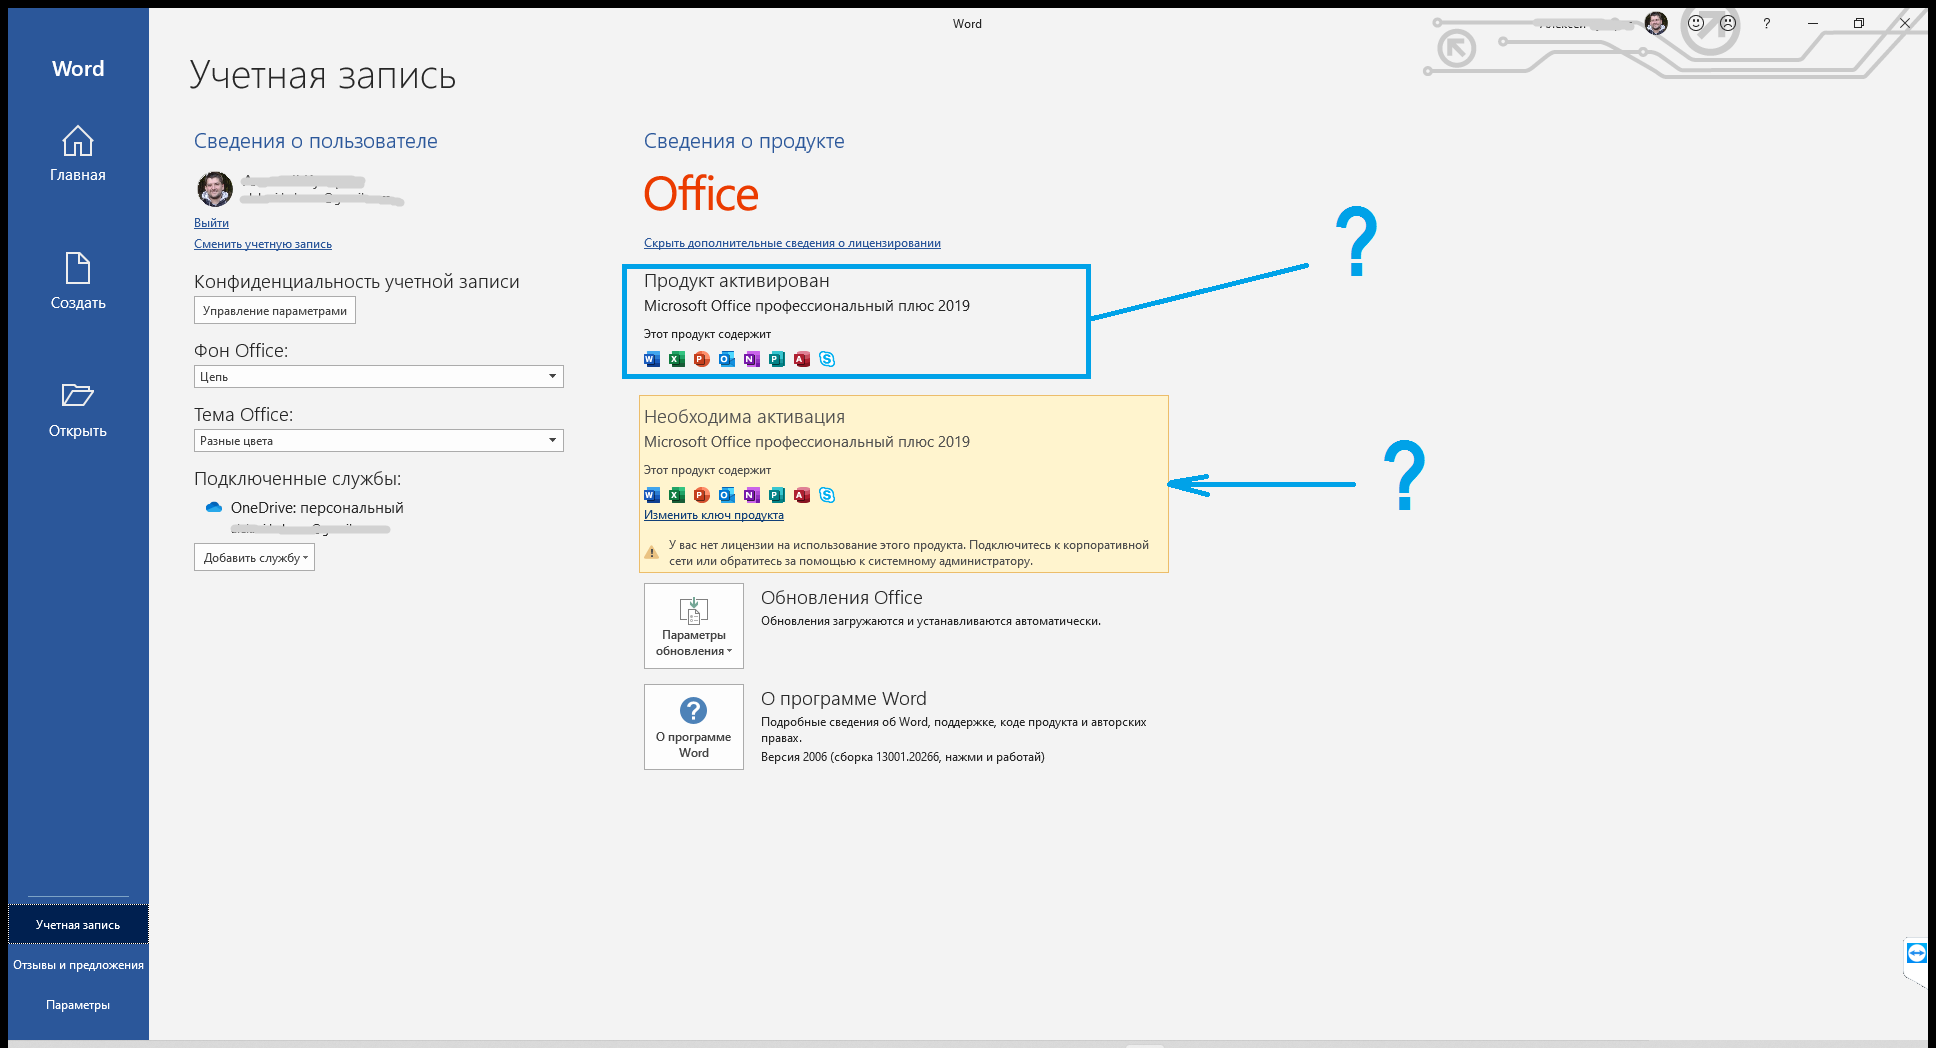Click Outlook icon in Необходима активация box

727,495
